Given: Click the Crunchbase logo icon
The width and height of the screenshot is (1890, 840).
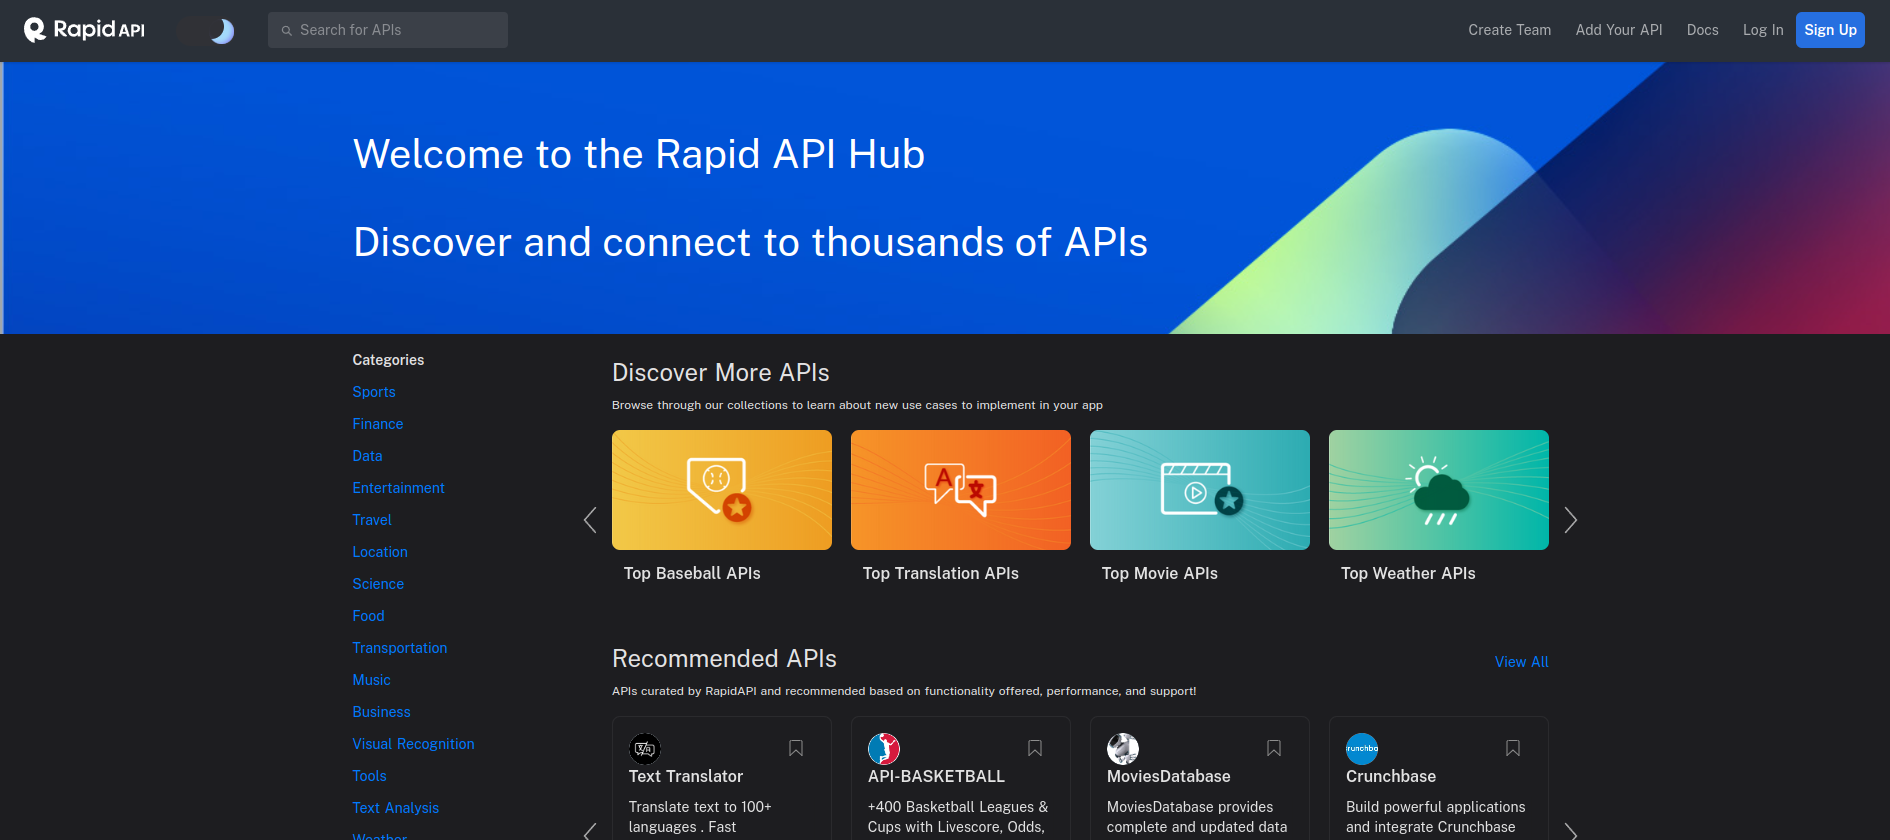Looking at the screenshot, I should [1362, 749].
